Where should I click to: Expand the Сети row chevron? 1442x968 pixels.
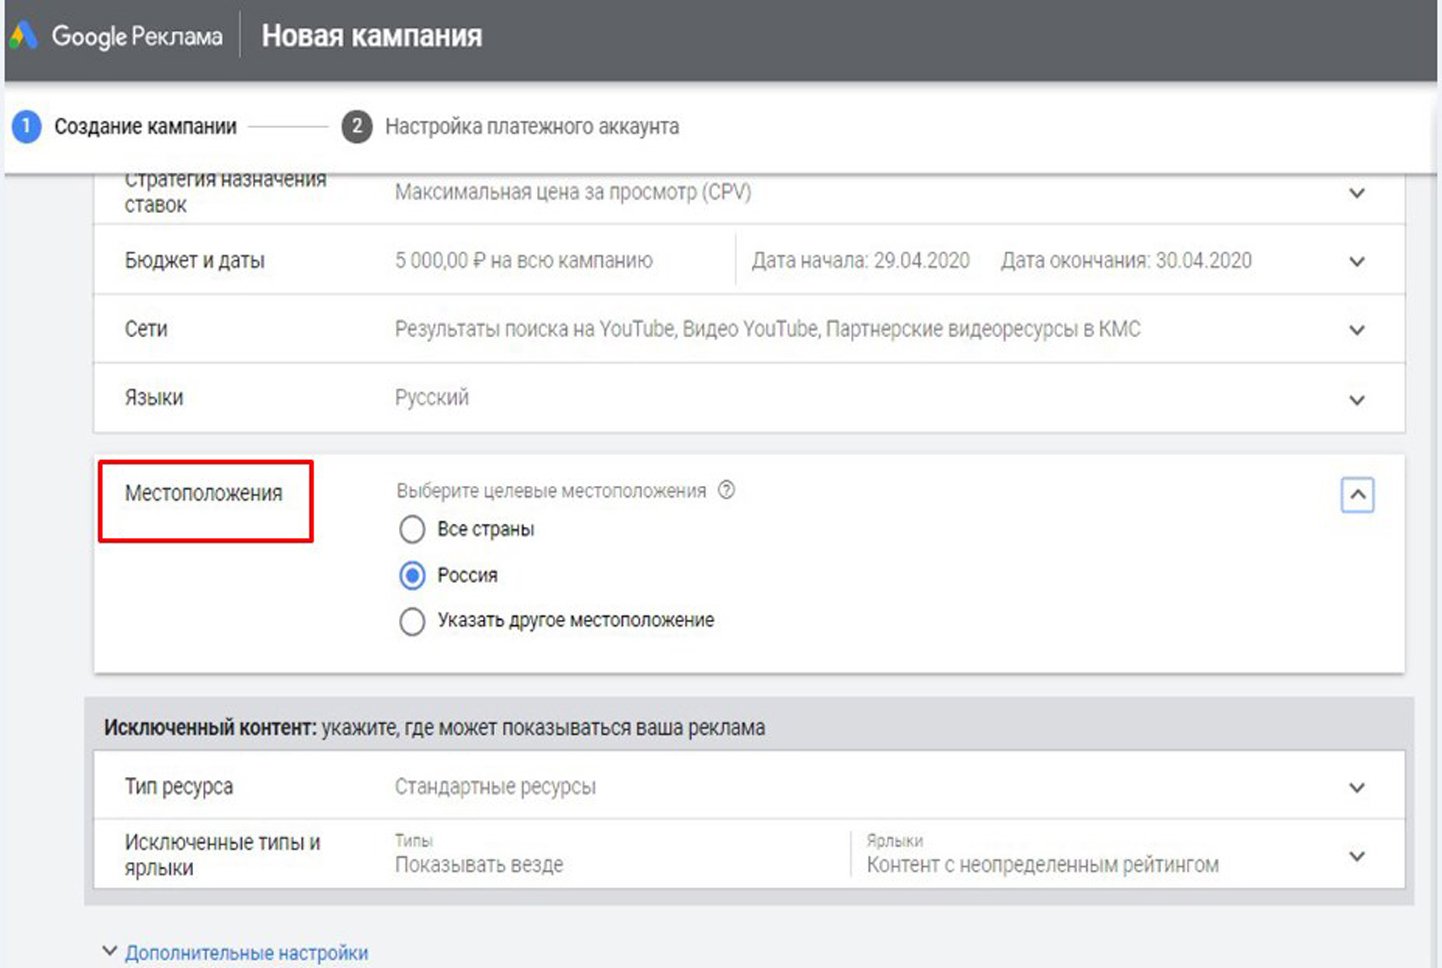(x=1357, y=330)
